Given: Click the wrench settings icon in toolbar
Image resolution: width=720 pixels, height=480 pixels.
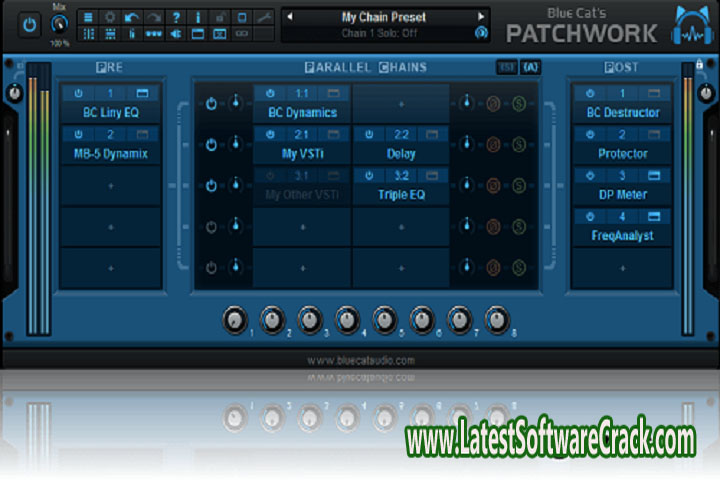Looking at the screenshot, I should click(x=264, y=17).
